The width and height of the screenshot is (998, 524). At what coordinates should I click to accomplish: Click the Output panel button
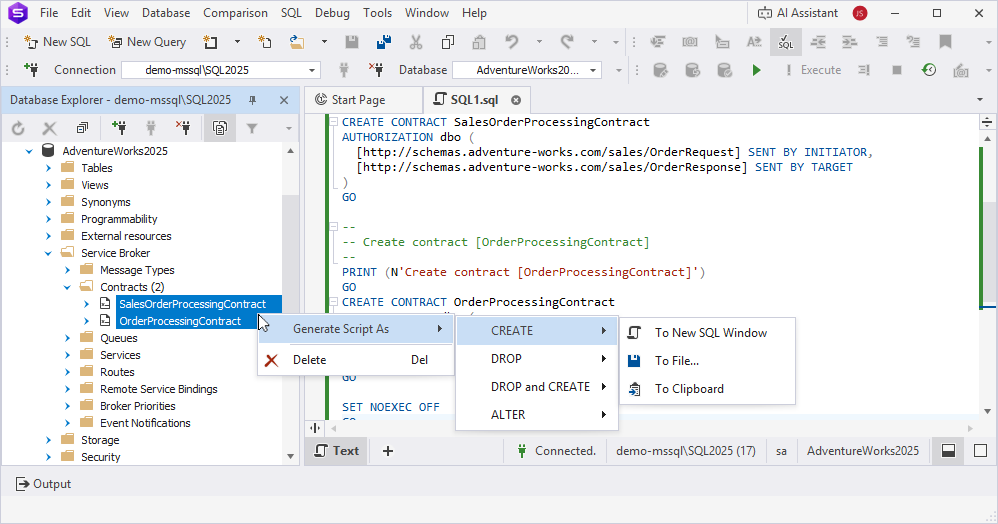click(x=43, y=484)
